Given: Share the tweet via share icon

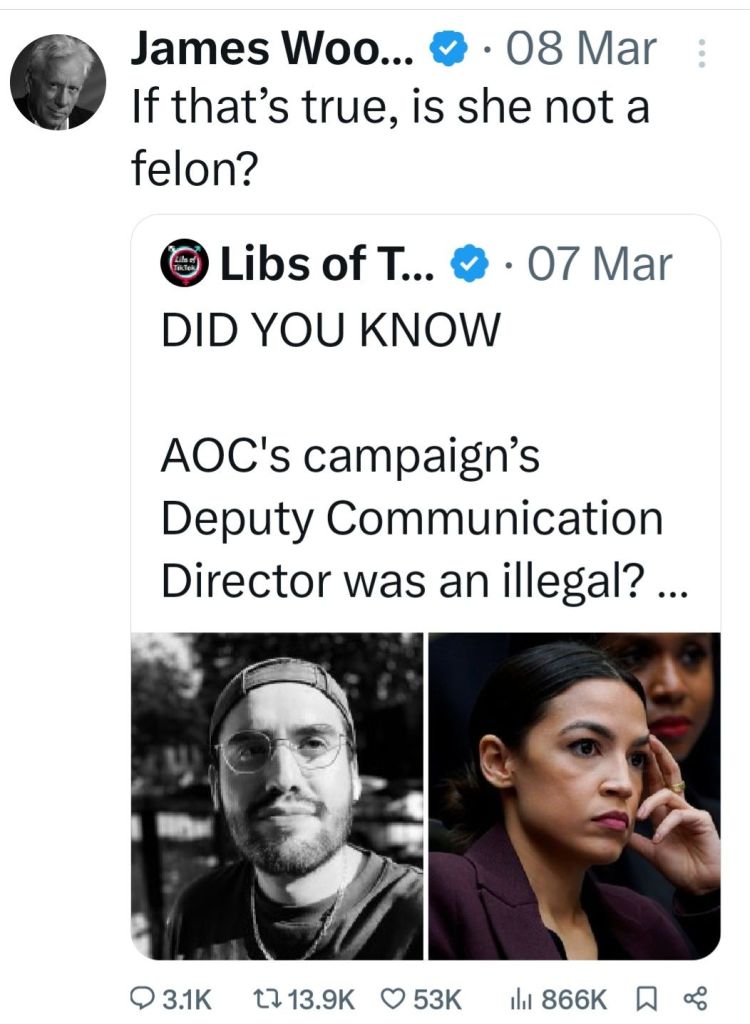Looking at the screenshot, I should [x=693, y=997].
